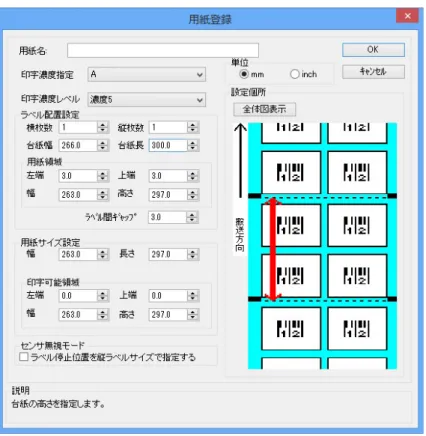Click 印字可能領域 高さ 297.0 field
The image size is (426, 436).
point(168,315)
